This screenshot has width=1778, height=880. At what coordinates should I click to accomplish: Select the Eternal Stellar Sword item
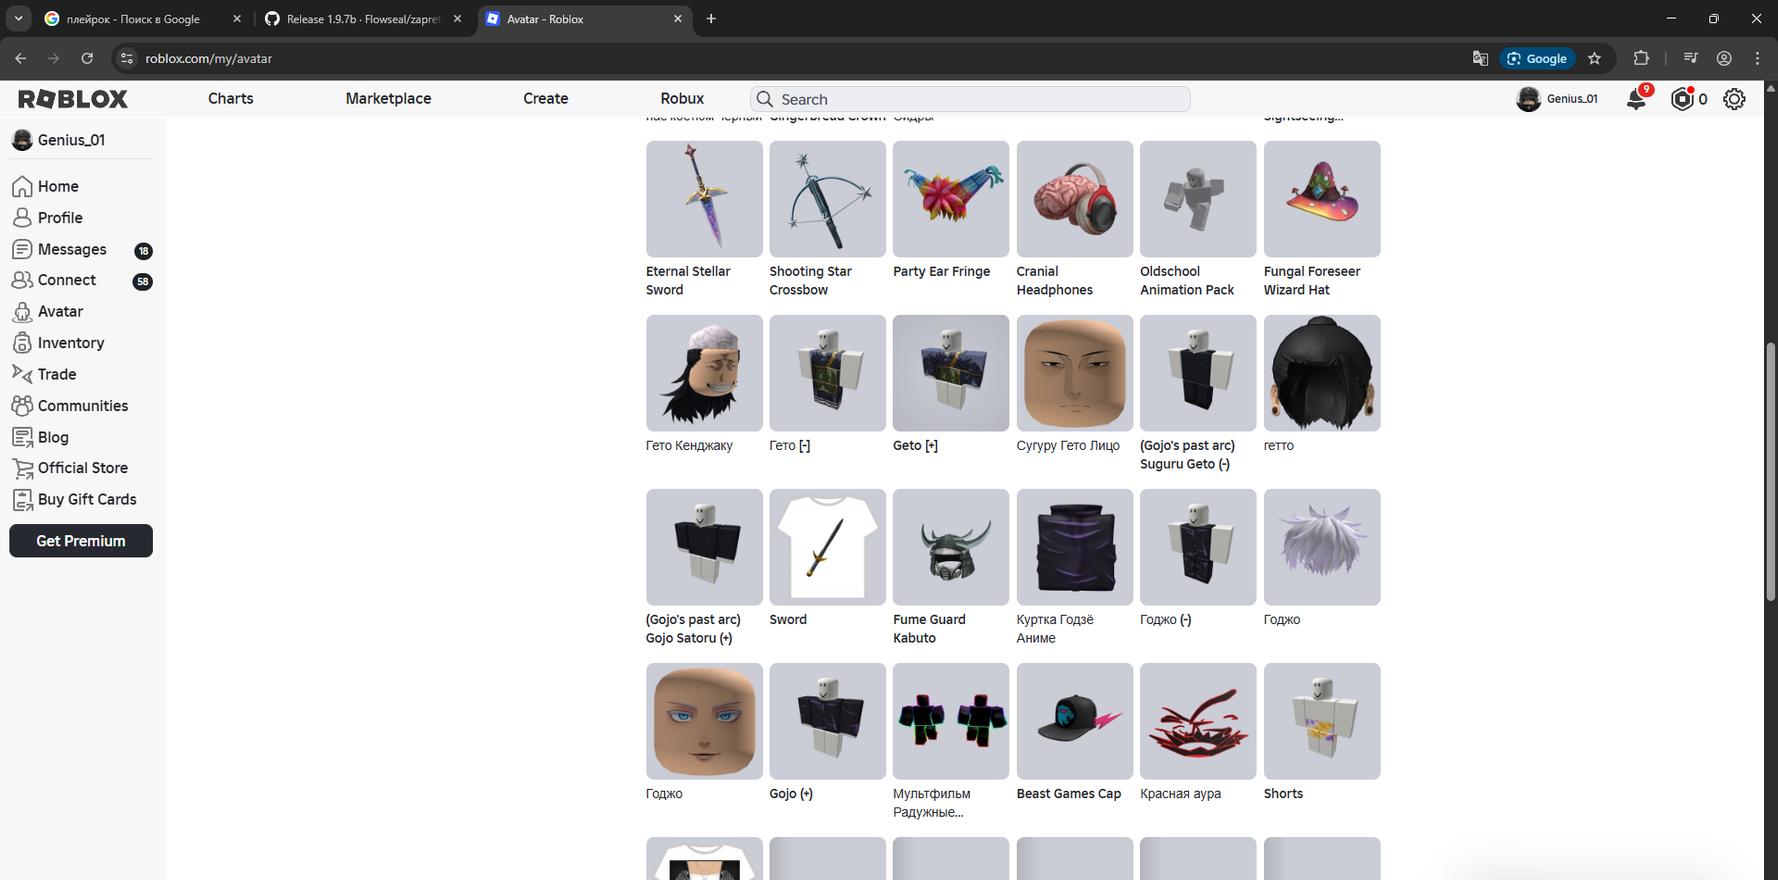click(704, 199)
